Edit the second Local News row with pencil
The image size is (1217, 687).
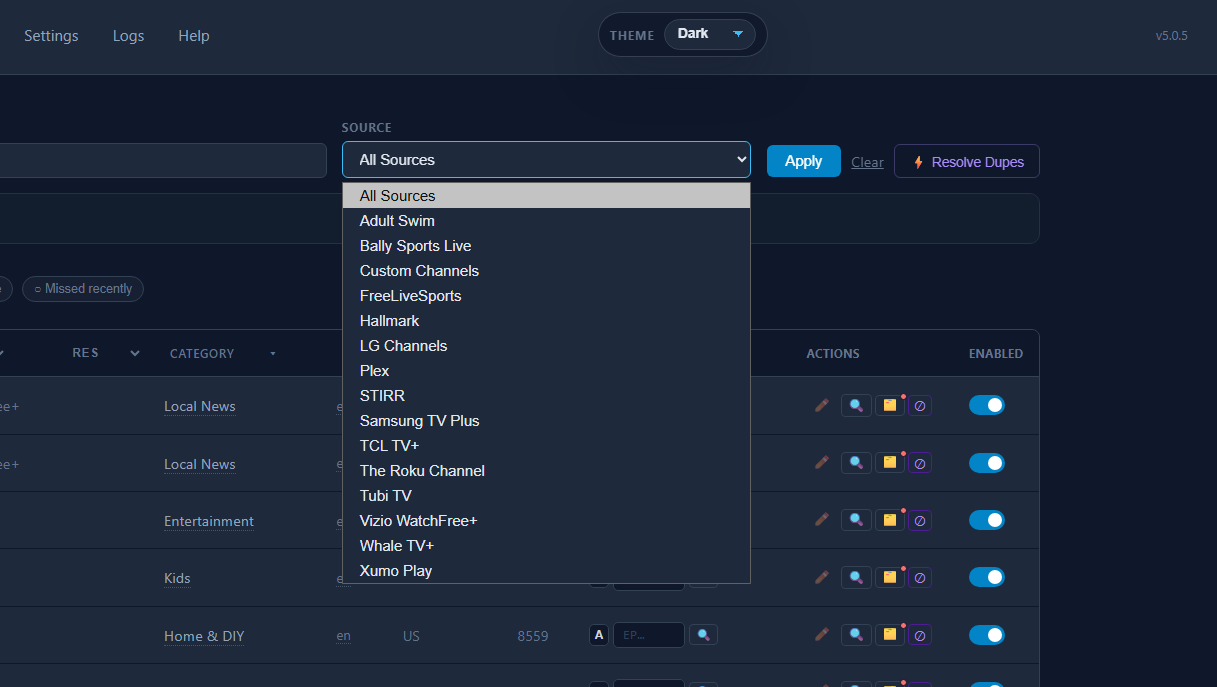(822, 463)
